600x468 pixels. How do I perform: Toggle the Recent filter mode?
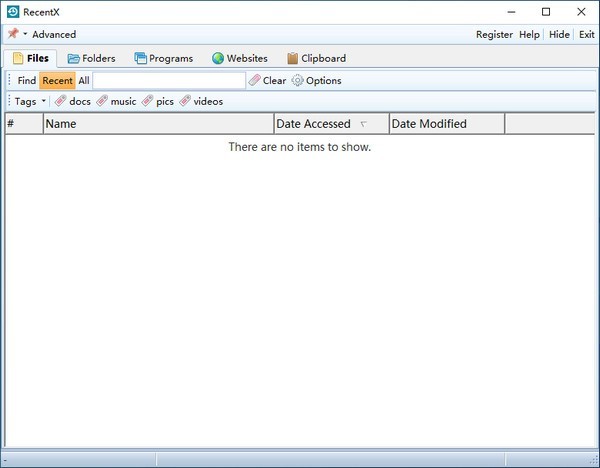[x=57, y=81]
